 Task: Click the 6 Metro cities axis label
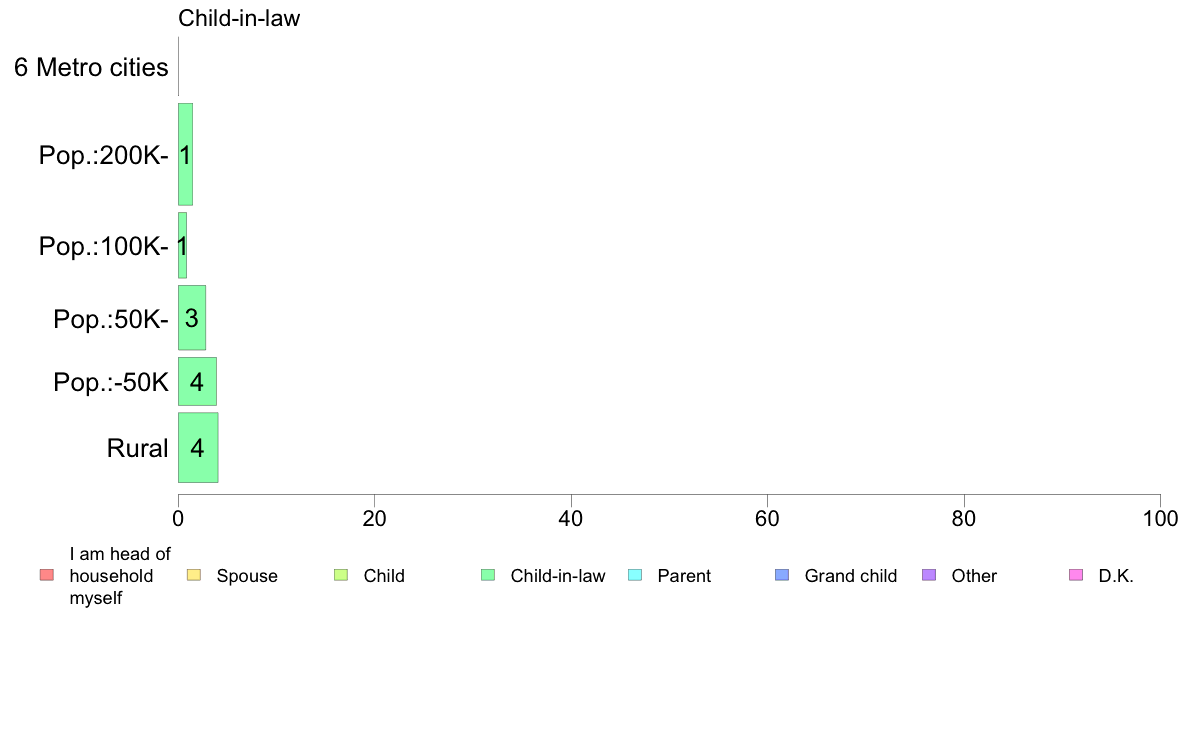point(91,67)
